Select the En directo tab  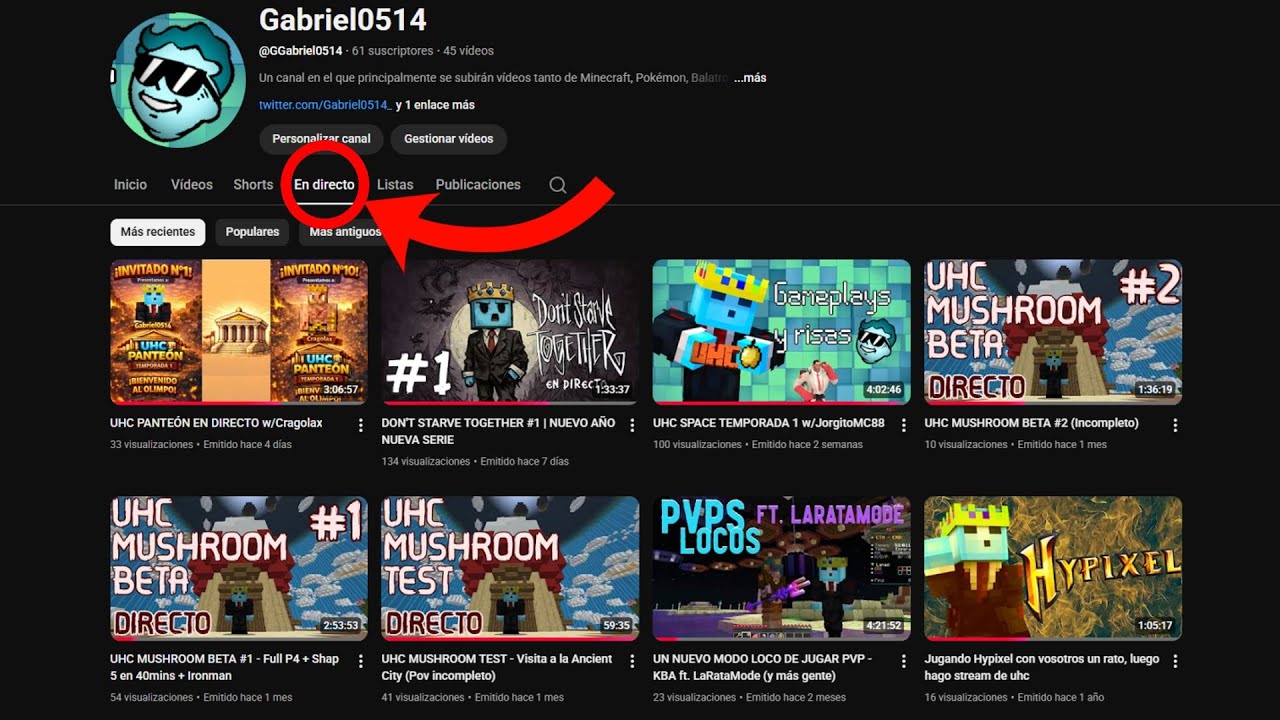point(324,185)
